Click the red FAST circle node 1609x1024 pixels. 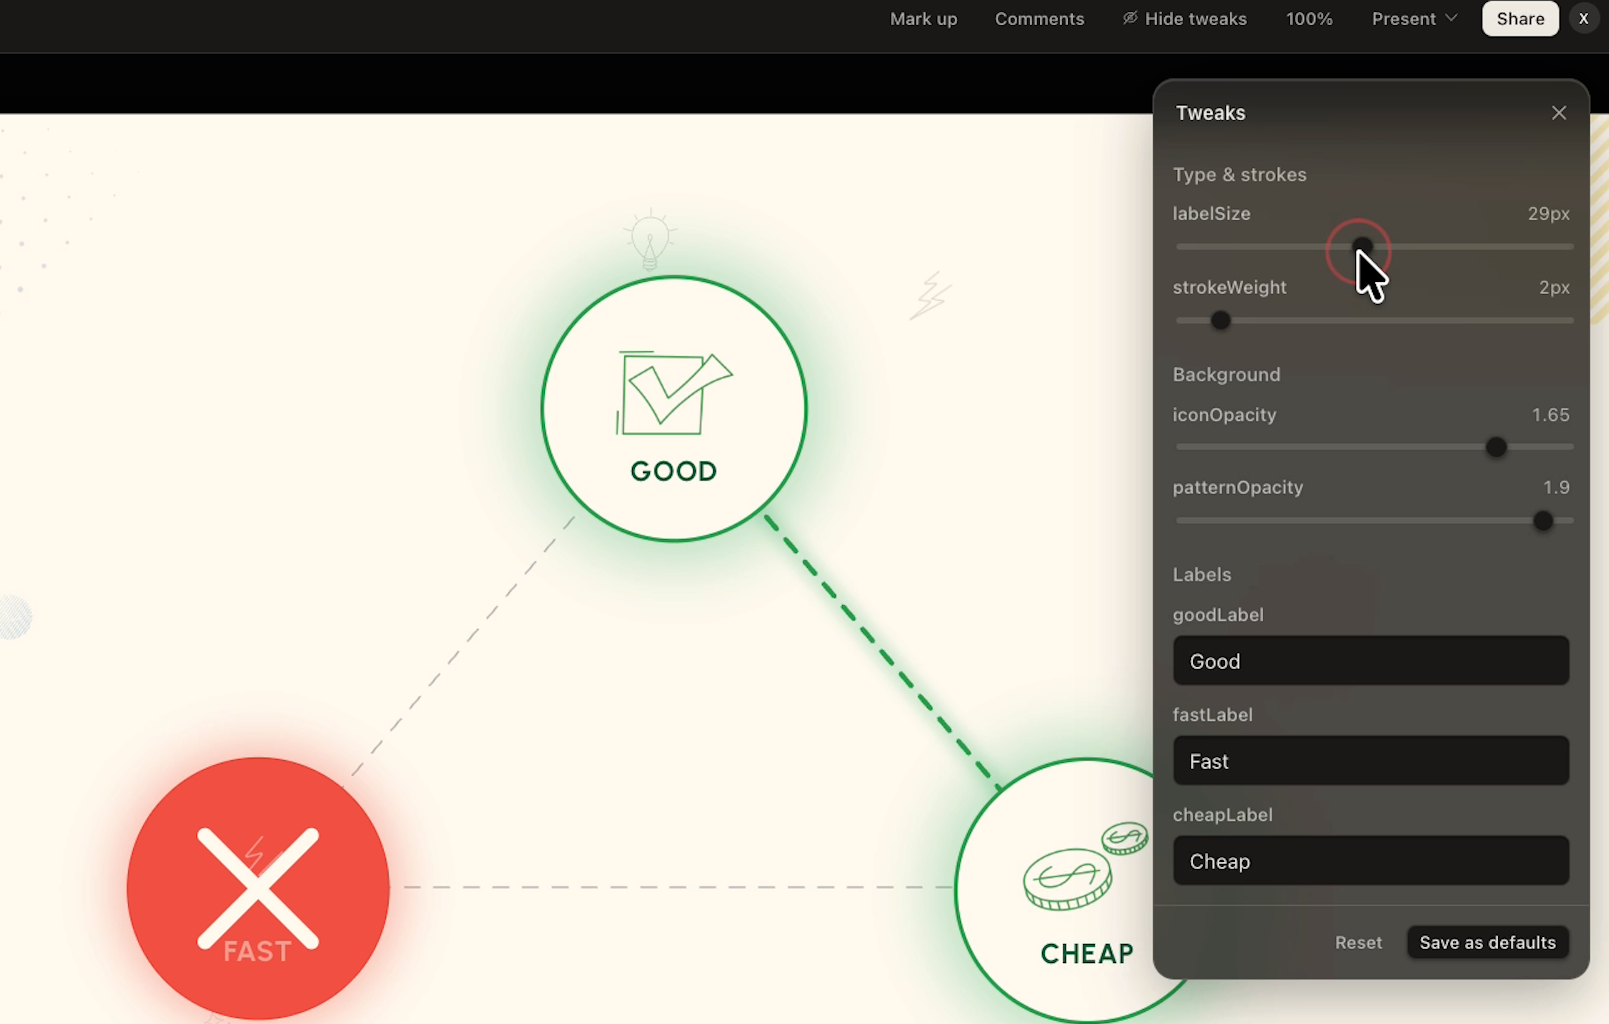point(258,889)
